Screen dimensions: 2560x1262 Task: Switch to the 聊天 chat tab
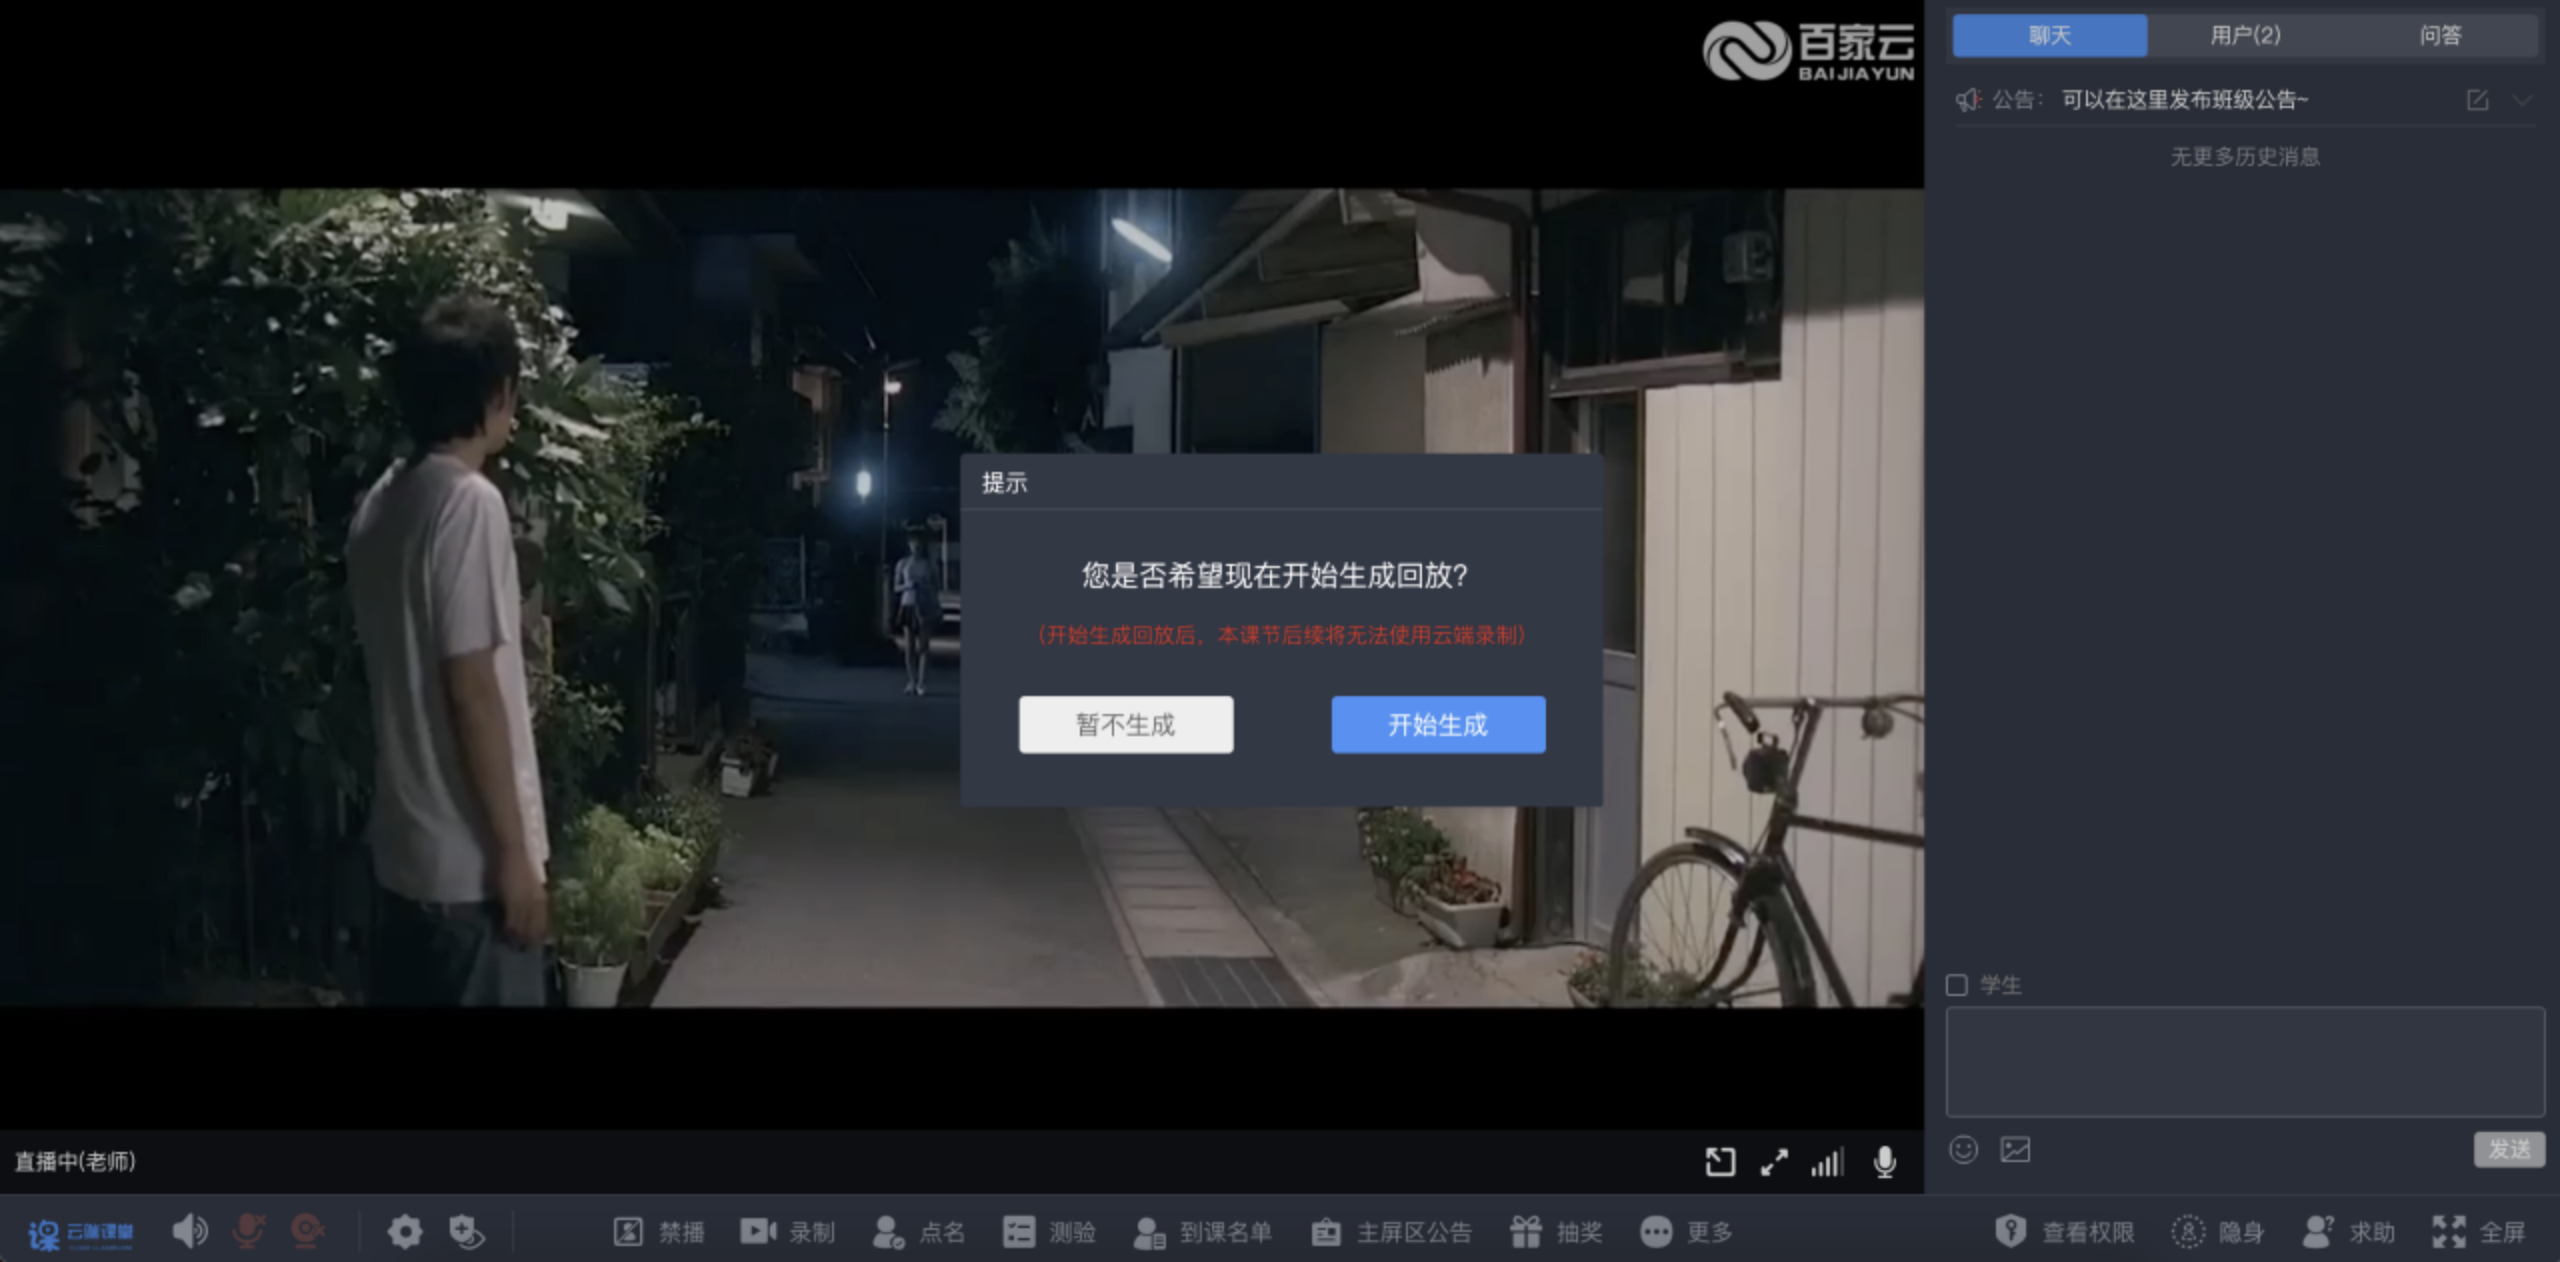point(2050,36)
